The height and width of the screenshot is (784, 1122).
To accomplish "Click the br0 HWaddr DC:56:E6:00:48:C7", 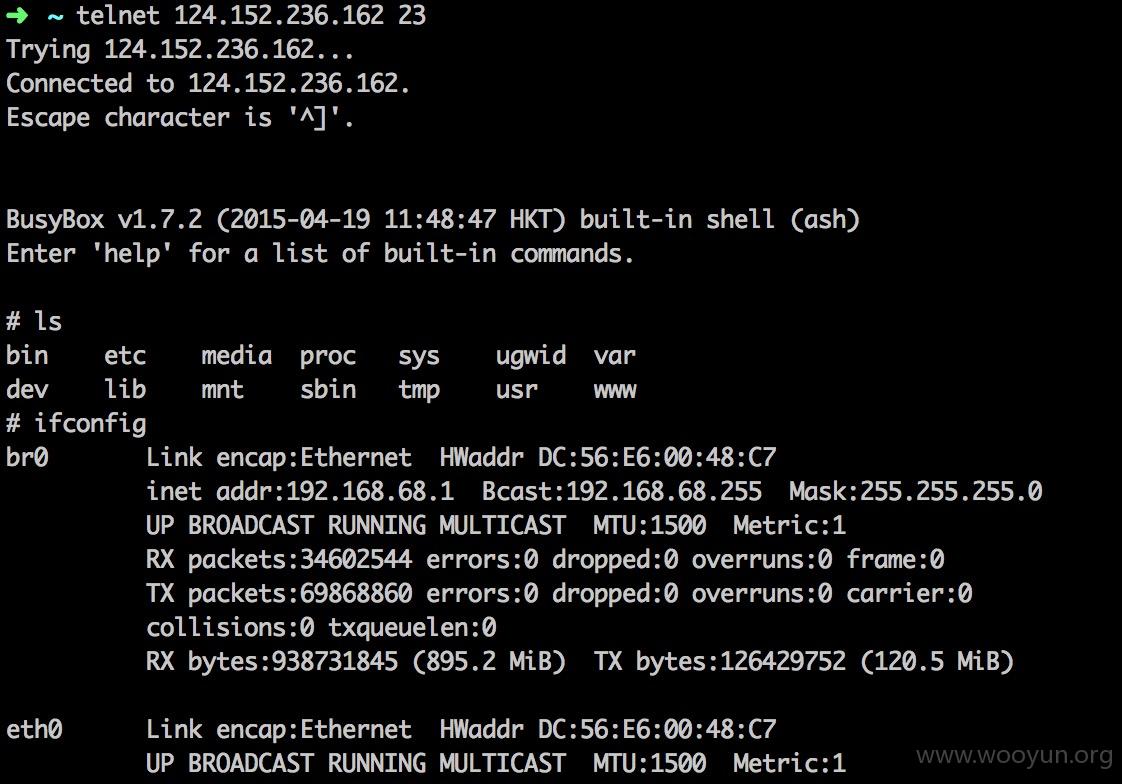I will (x=608, y=457).
